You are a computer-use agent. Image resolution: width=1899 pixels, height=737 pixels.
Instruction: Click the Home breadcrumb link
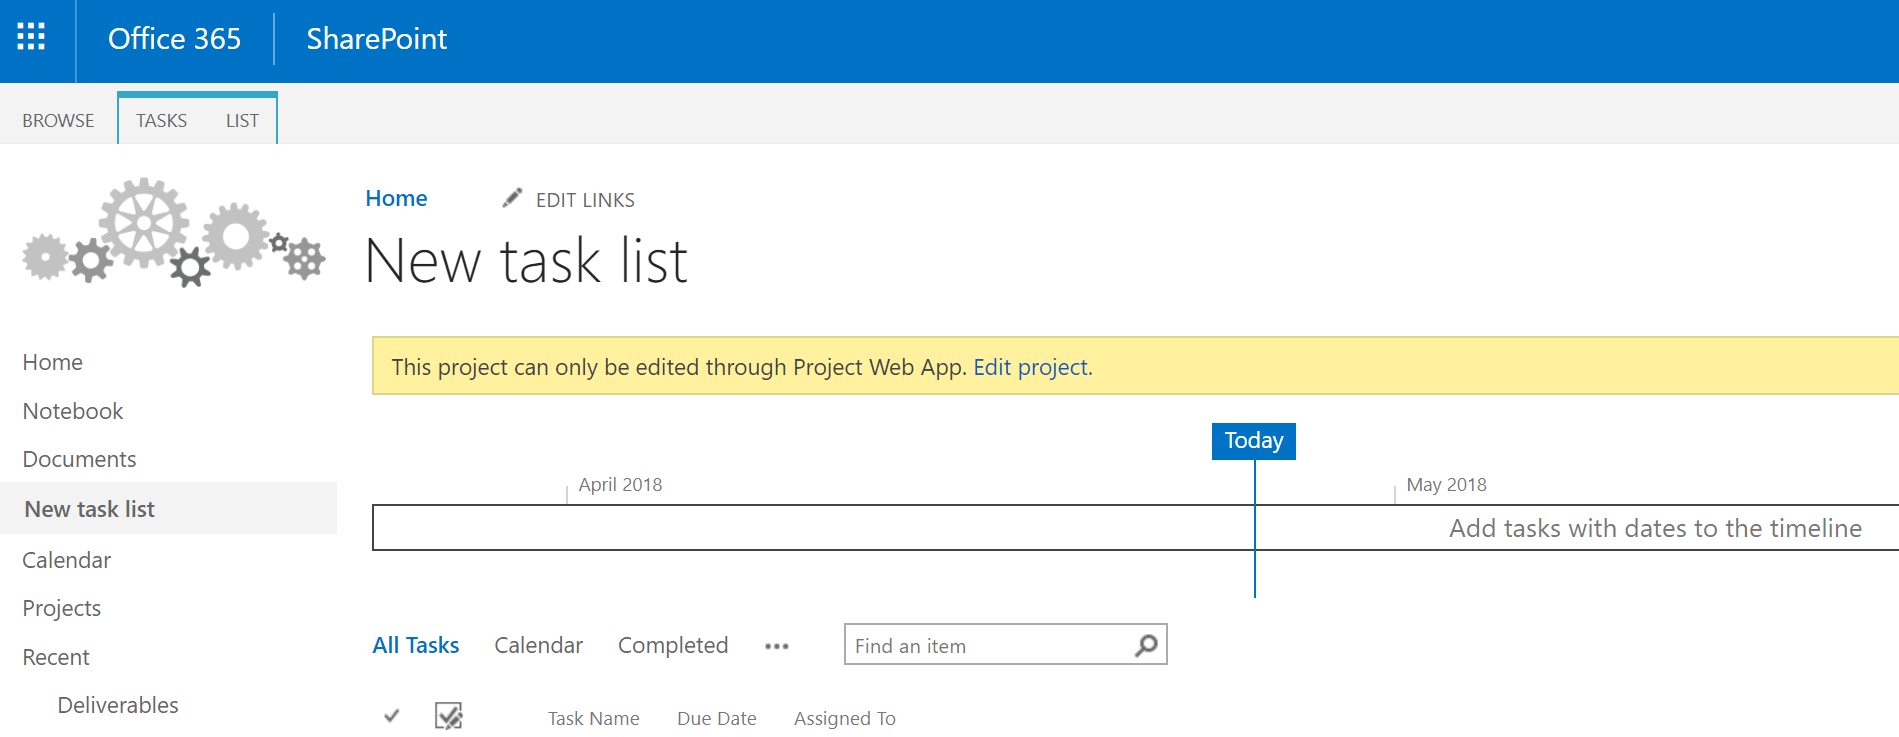point(396,198)
